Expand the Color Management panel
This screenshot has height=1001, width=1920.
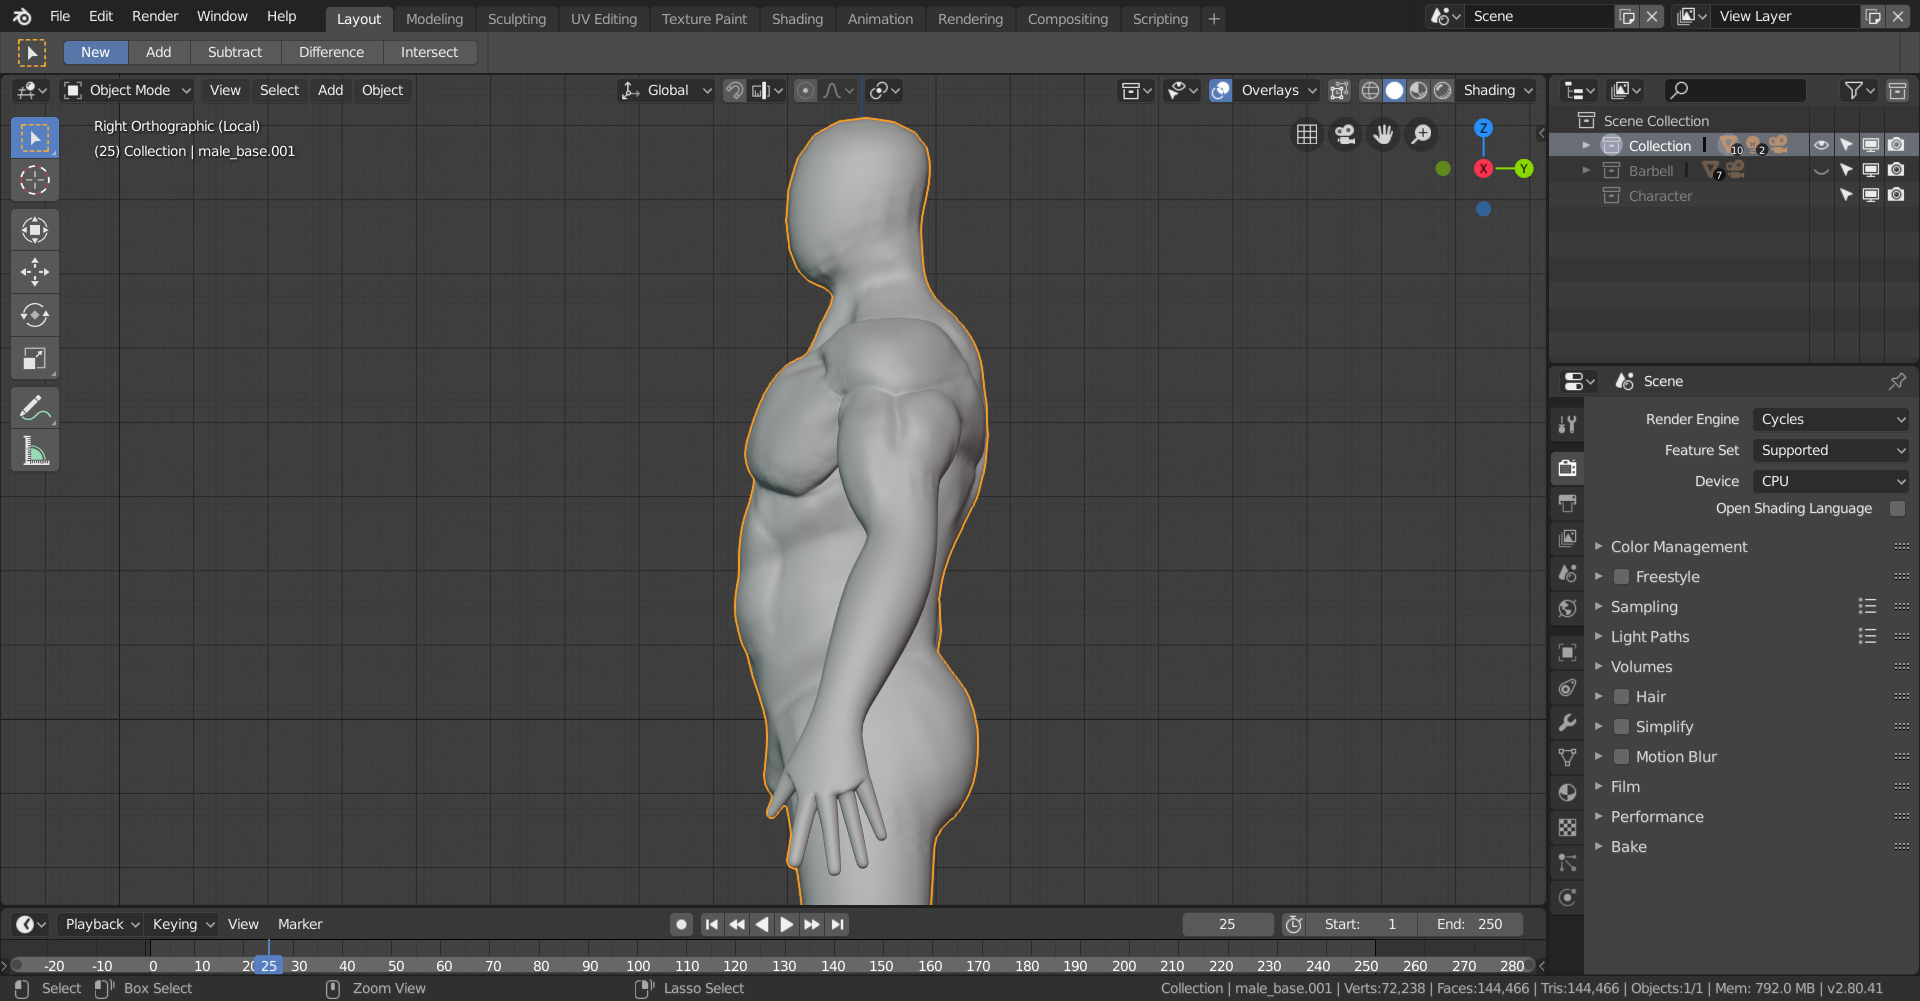1679,547
